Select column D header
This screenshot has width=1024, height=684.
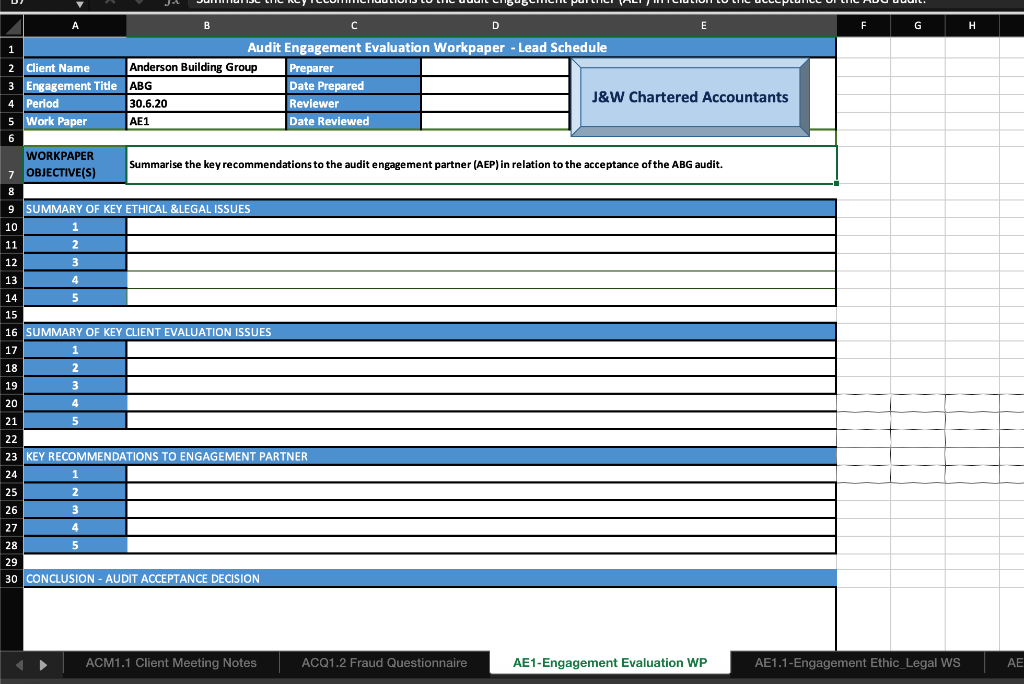496,26
